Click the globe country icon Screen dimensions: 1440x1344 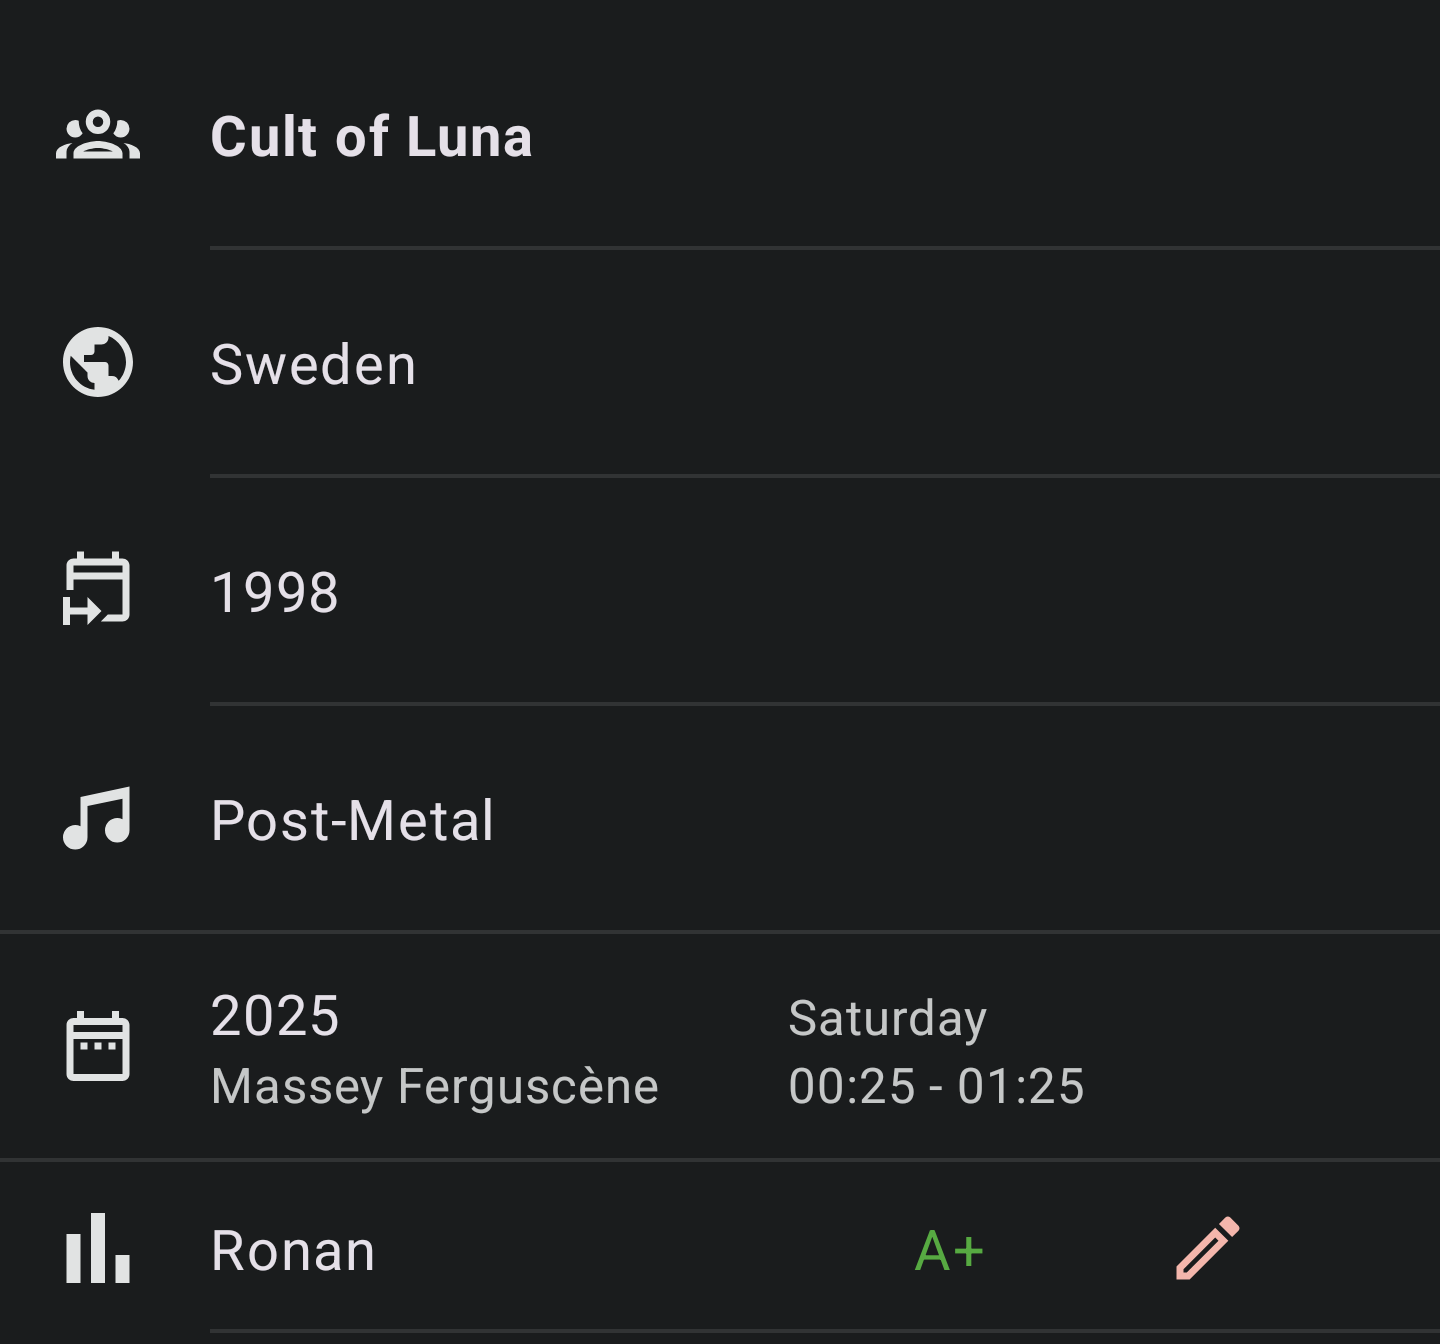point(98,362)
